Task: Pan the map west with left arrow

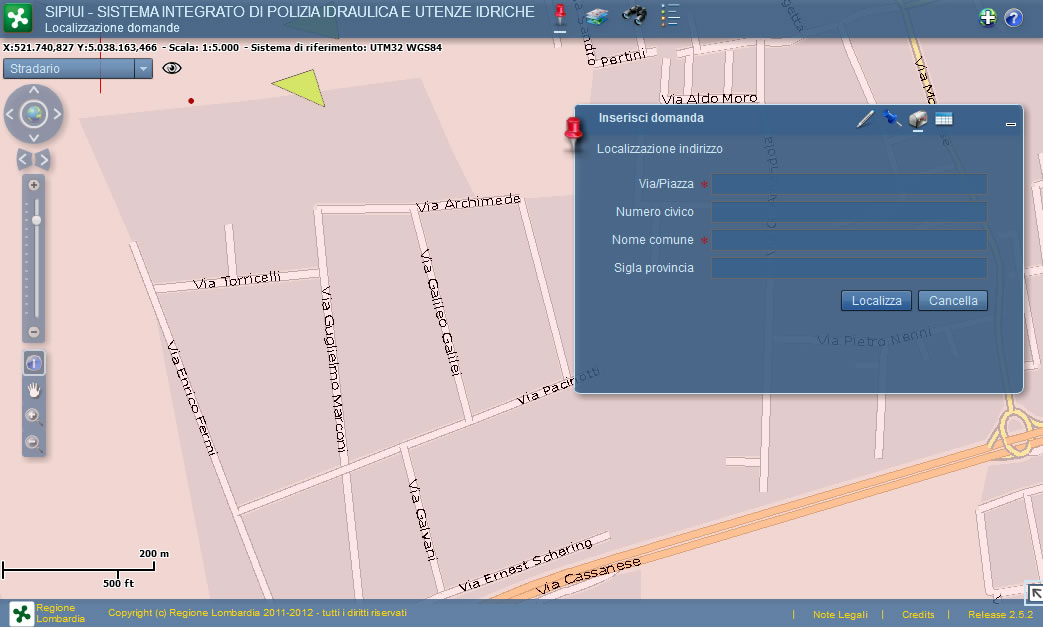Action: pos(10,114)
